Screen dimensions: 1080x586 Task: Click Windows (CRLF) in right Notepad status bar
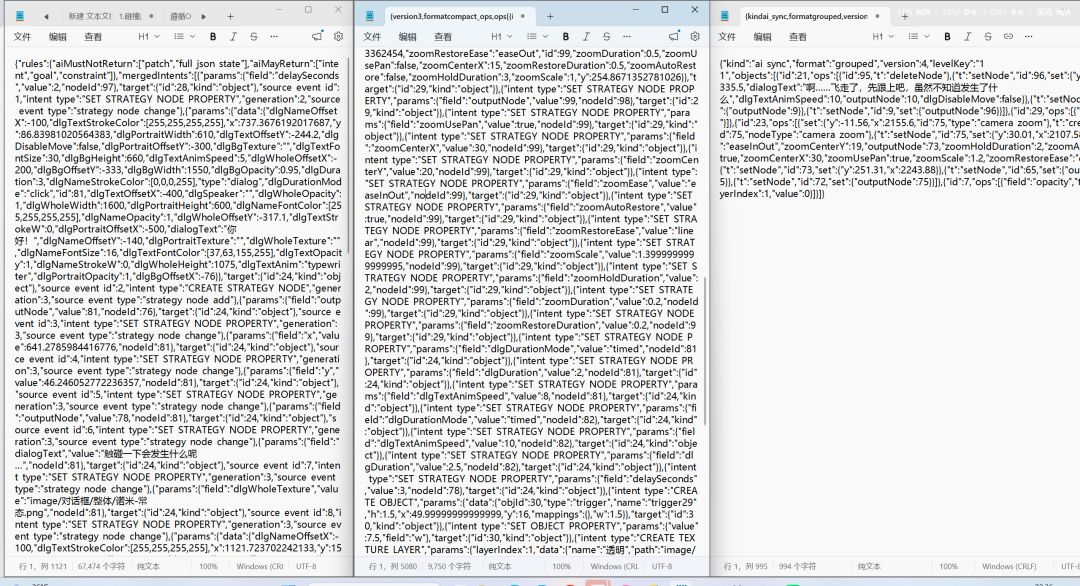(1009, 567)
